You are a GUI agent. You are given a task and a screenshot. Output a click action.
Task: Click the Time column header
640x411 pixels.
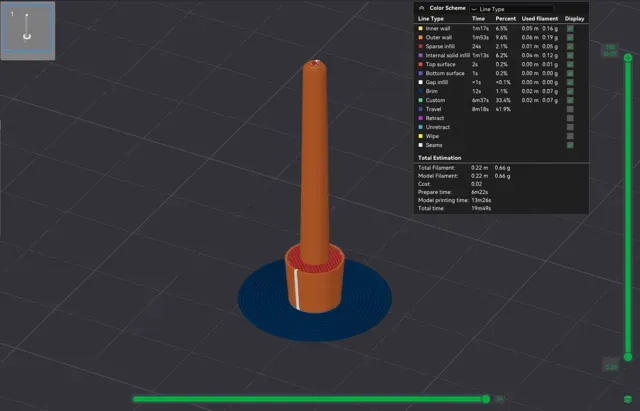[478, 19]
